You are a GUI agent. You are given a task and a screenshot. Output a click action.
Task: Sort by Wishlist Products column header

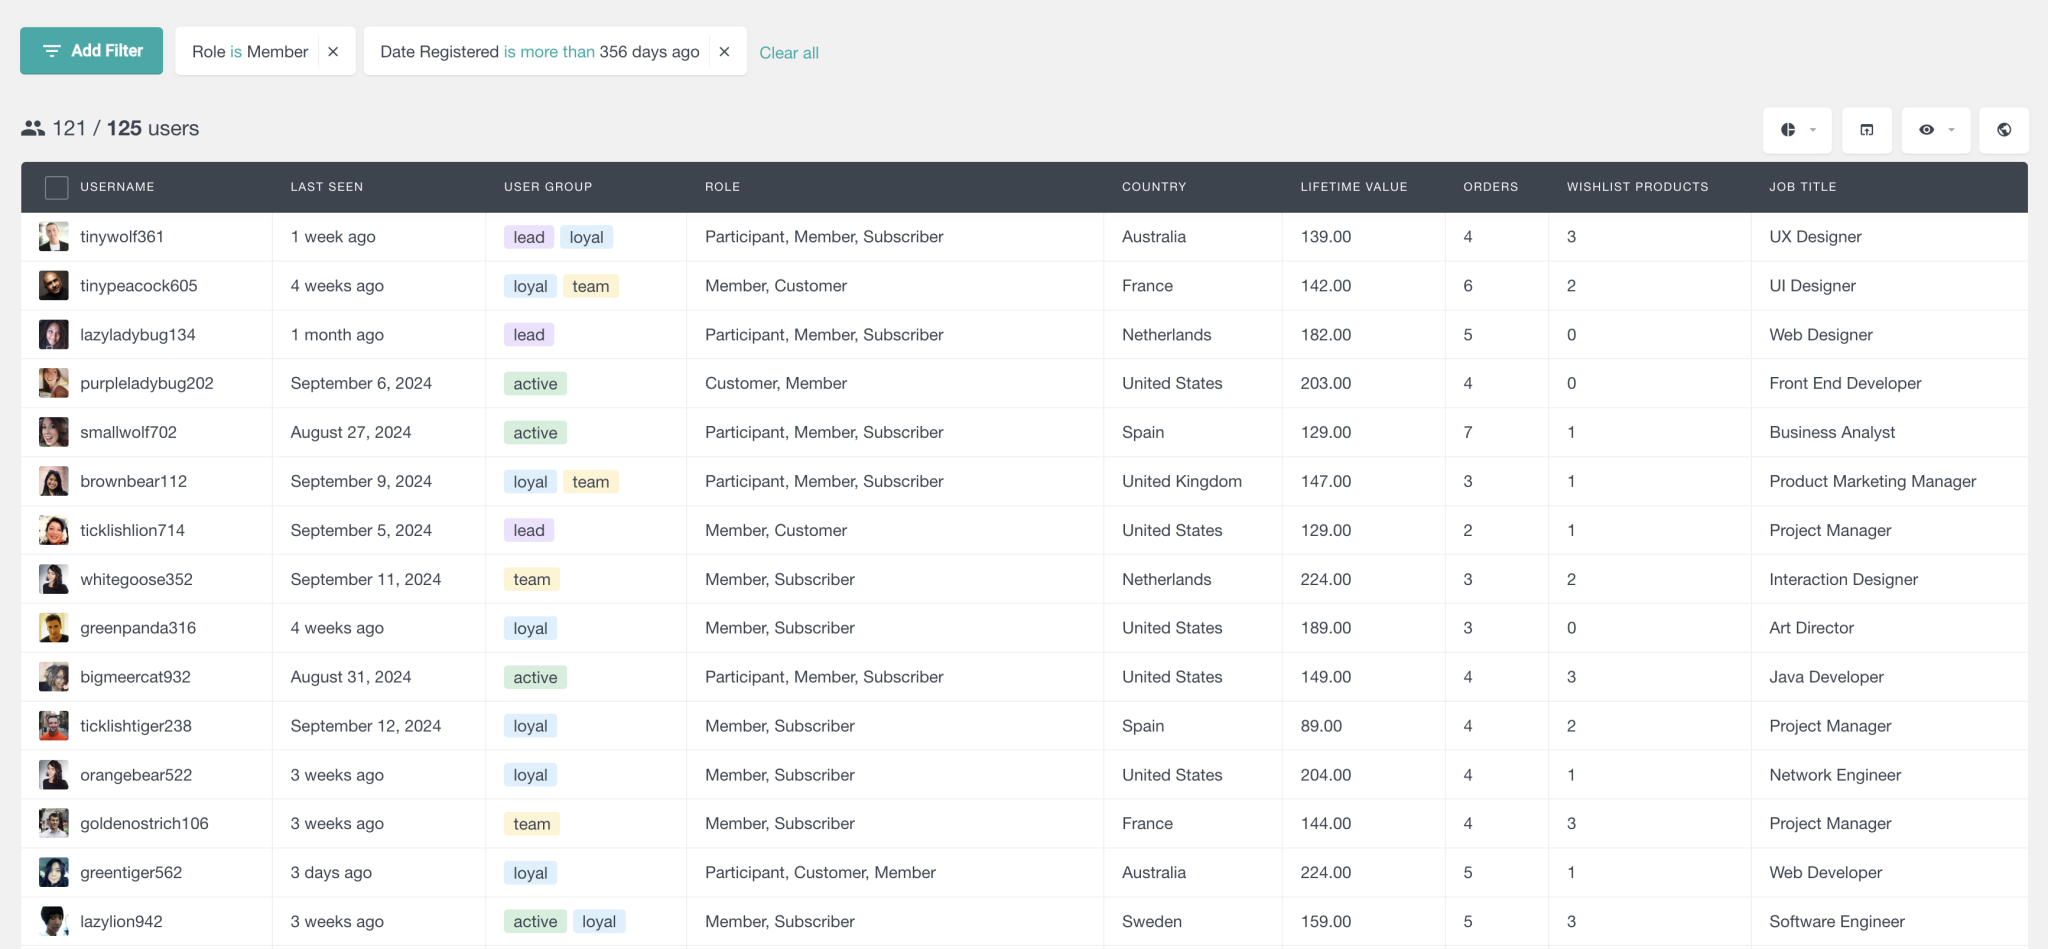click(x=1637, y=187)
